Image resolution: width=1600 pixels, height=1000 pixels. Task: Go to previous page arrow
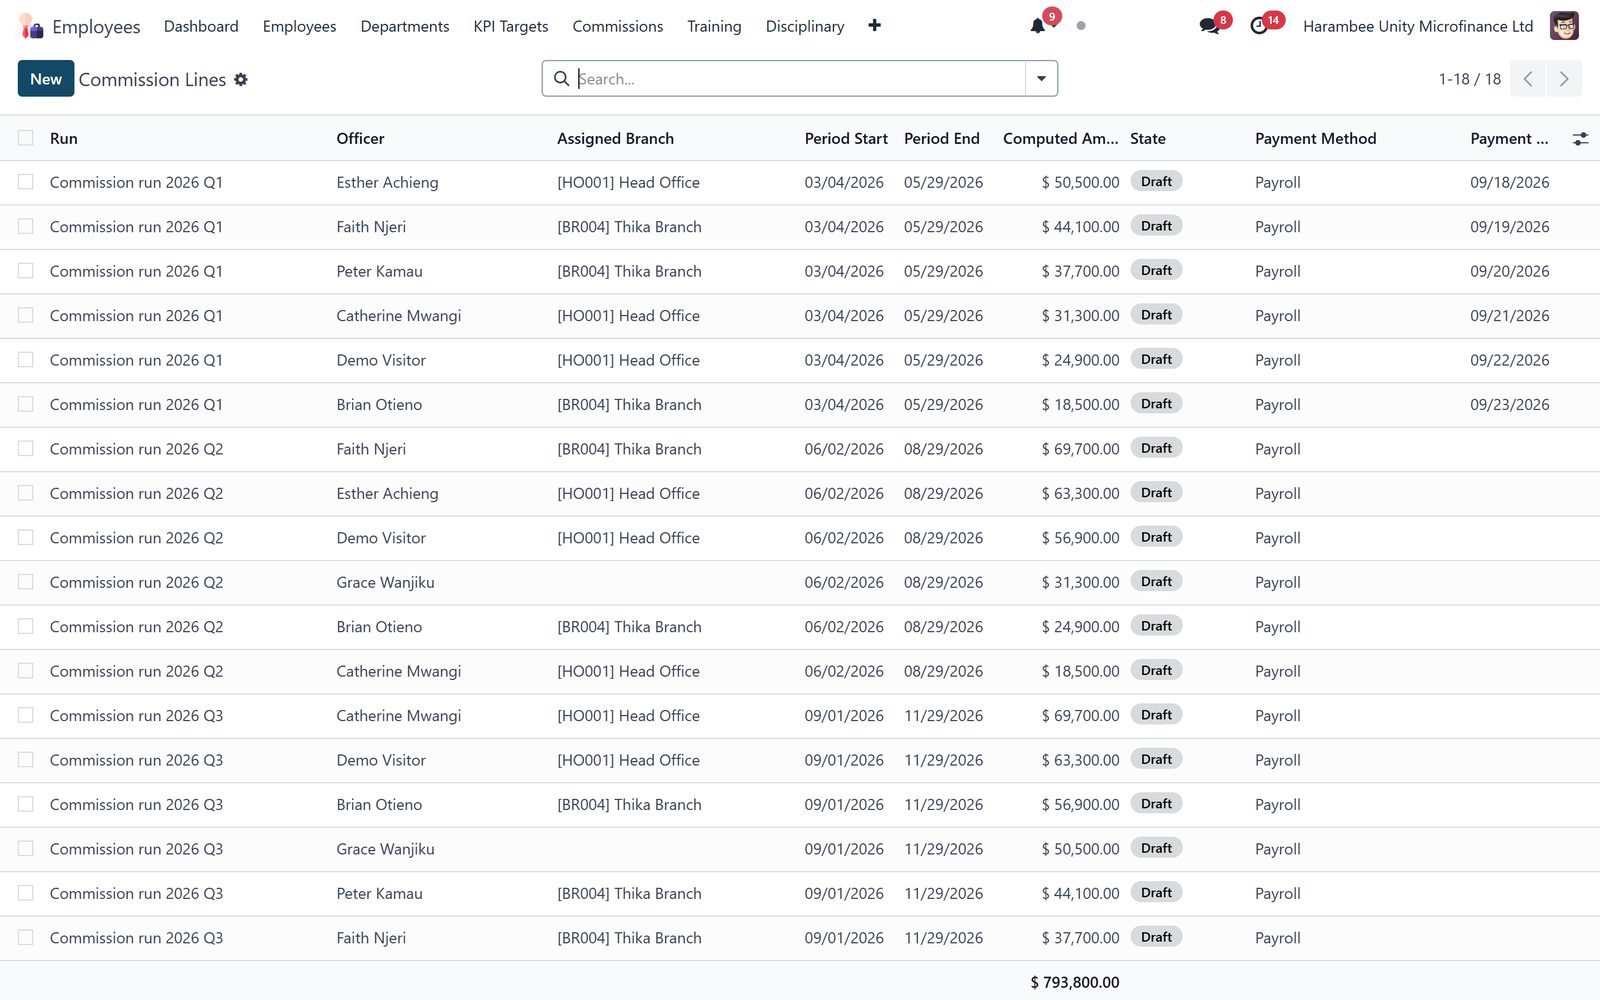pyautogui.click(x=1528, y=79)
